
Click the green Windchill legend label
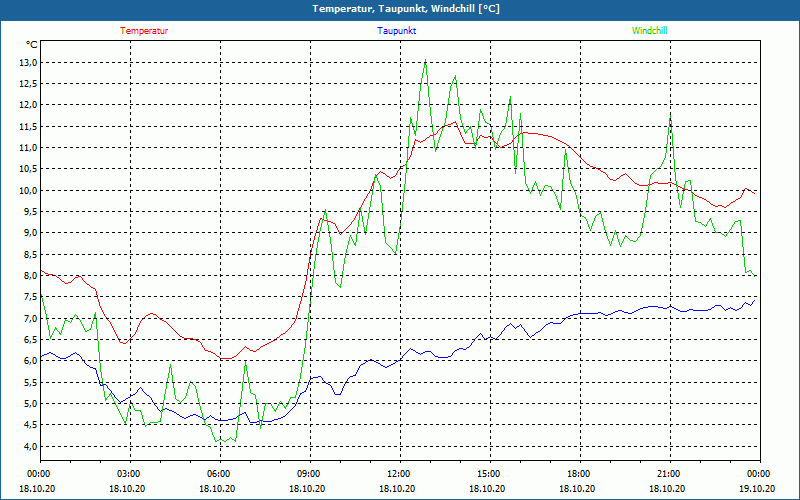tap(649, 31)
